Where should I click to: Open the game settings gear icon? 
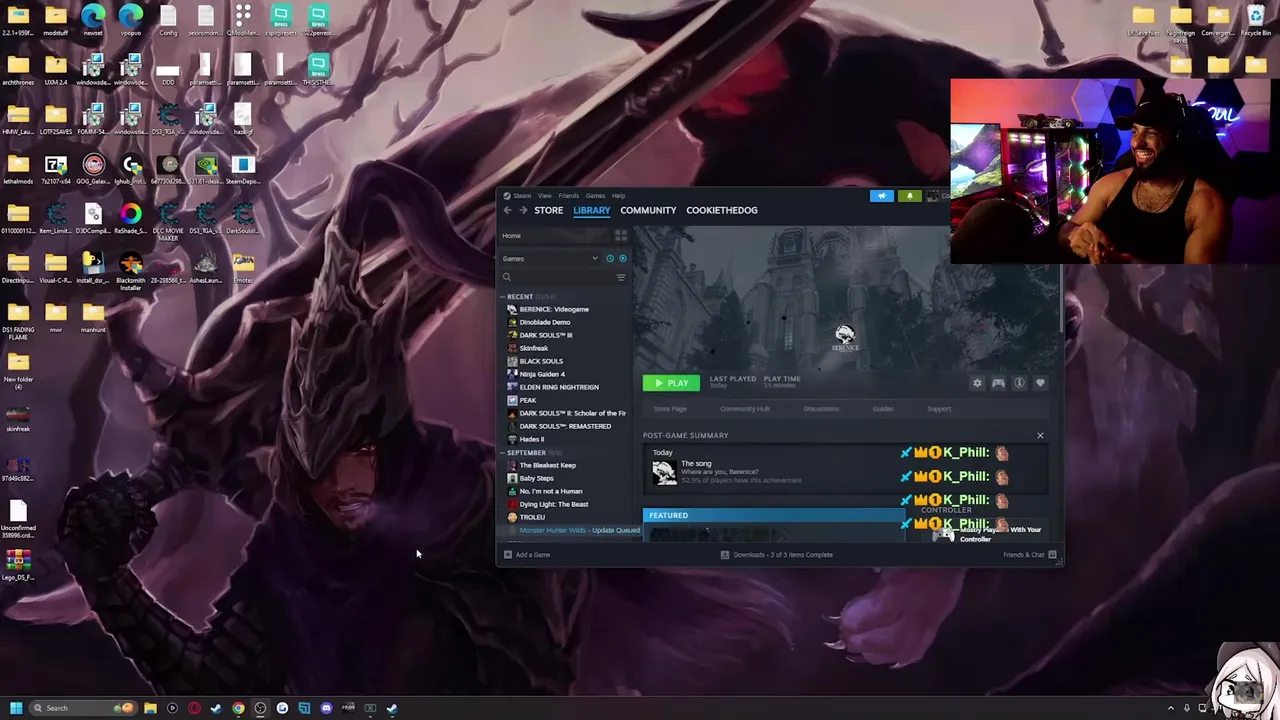pyautogui.click(x=977, y=383)
